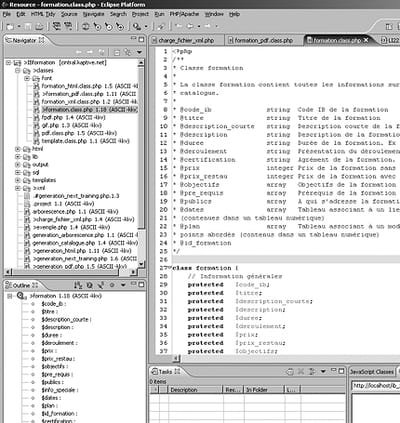Screen dimensions: 400x423
Task: Click the Description column header in Tasks
Action: [195, 389]
